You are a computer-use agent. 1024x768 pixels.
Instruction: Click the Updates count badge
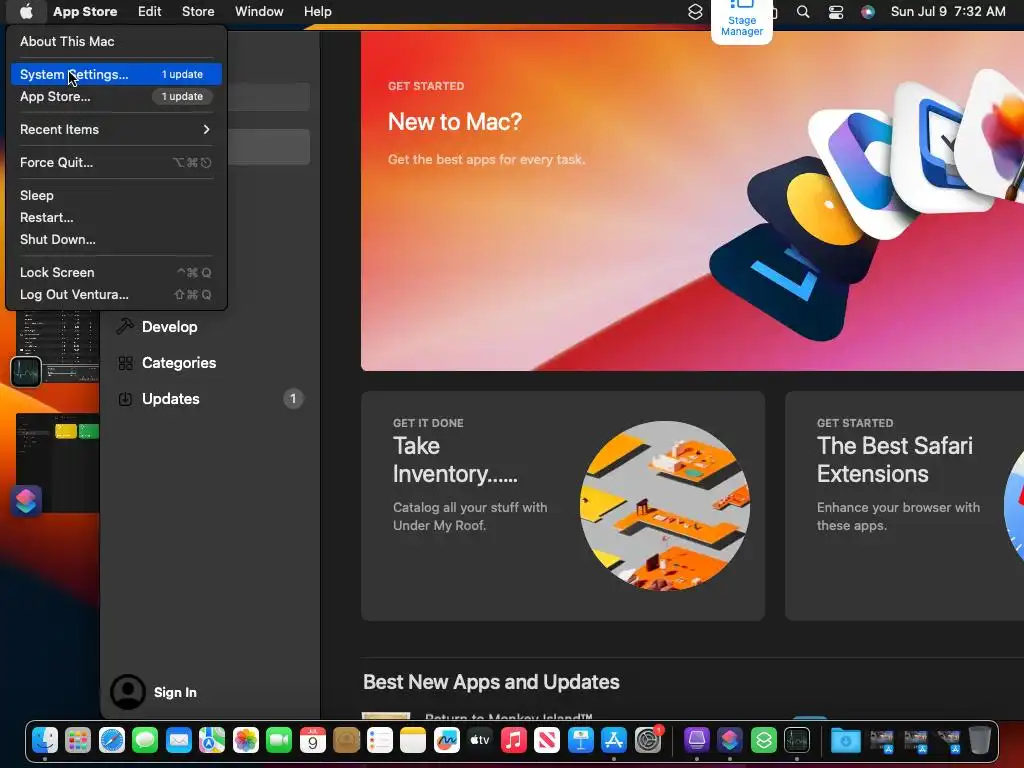(293, 398)
